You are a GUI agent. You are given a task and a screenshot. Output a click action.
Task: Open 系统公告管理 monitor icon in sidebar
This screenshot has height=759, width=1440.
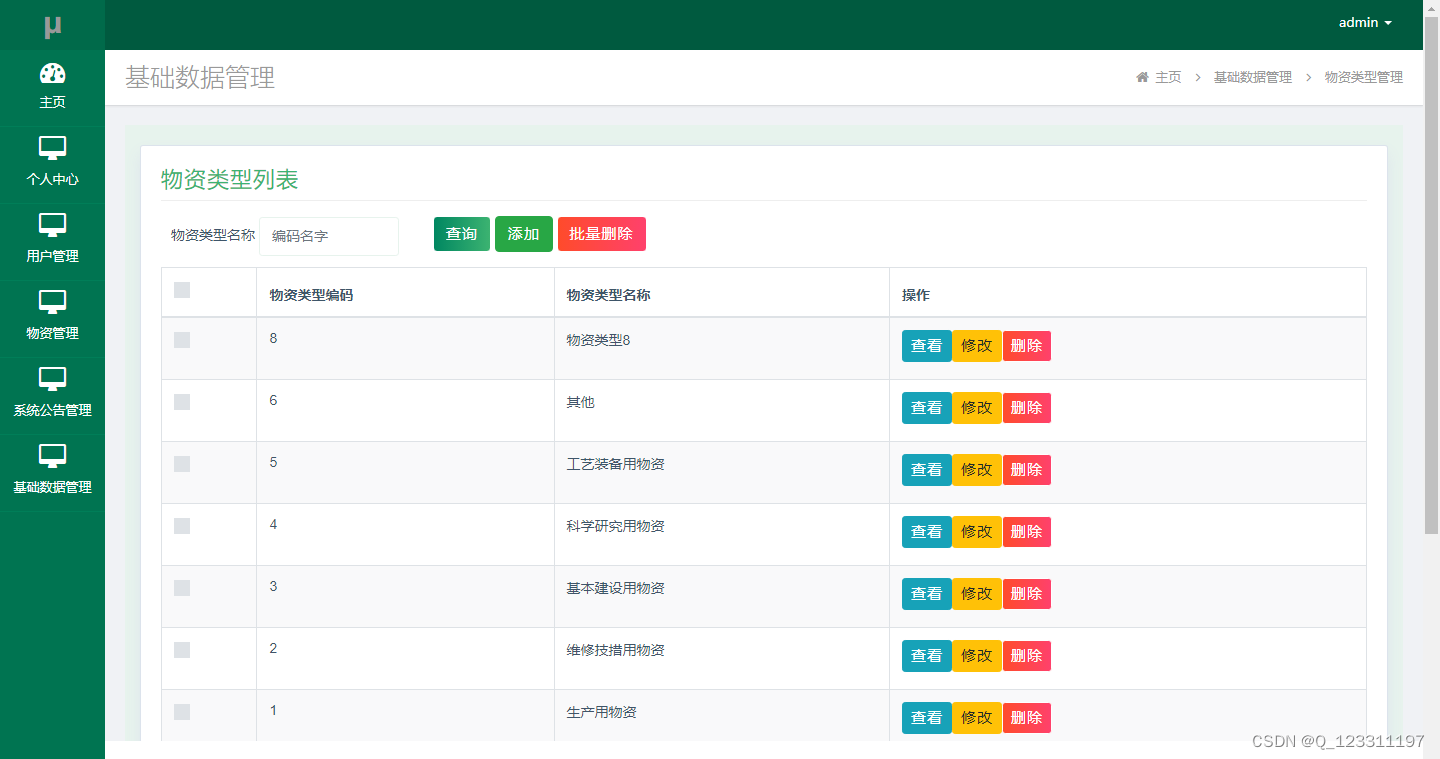point(52,379)
